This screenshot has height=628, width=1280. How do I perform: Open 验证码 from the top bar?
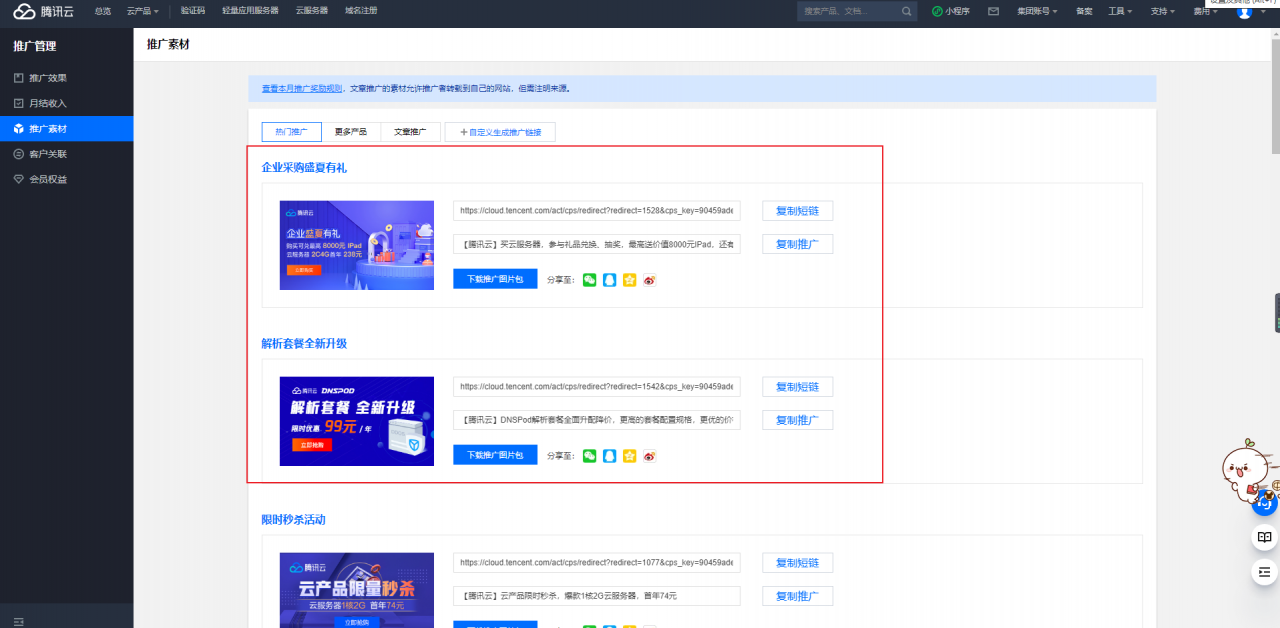pyautogui.click(x=193, y=11)
